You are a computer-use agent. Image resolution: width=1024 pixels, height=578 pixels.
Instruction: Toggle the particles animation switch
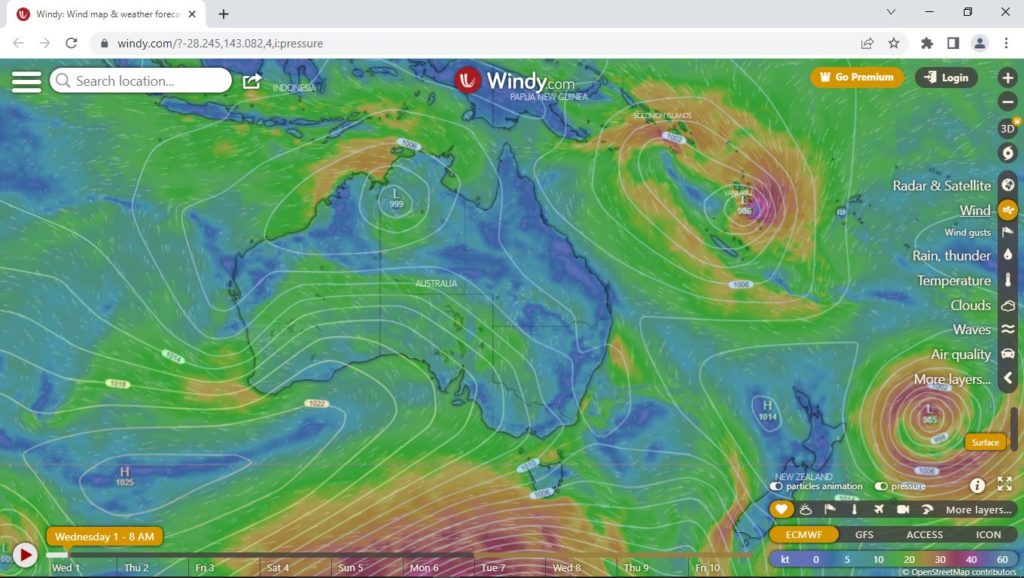pos(776,487)
